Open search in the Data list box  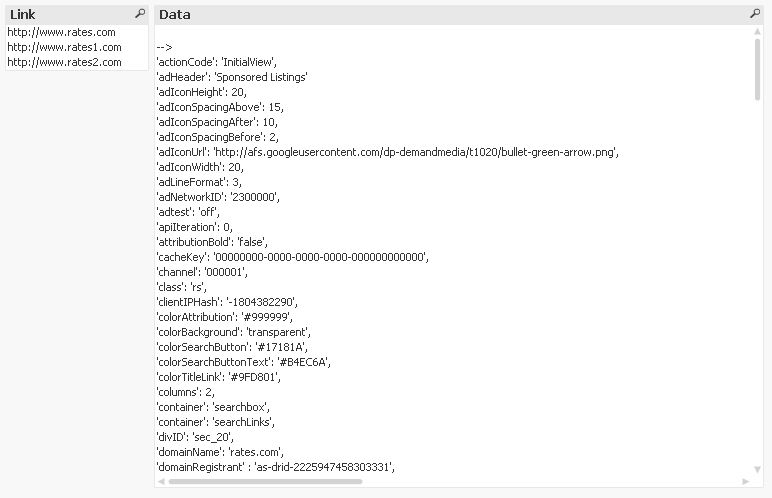755,14
